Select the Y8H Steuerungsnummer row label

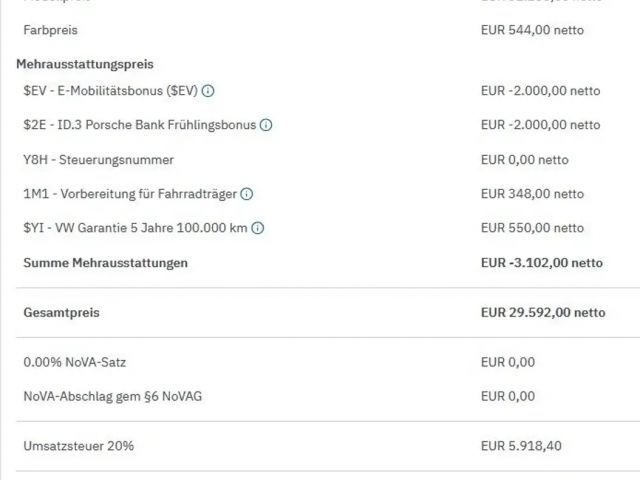point(98,160)
